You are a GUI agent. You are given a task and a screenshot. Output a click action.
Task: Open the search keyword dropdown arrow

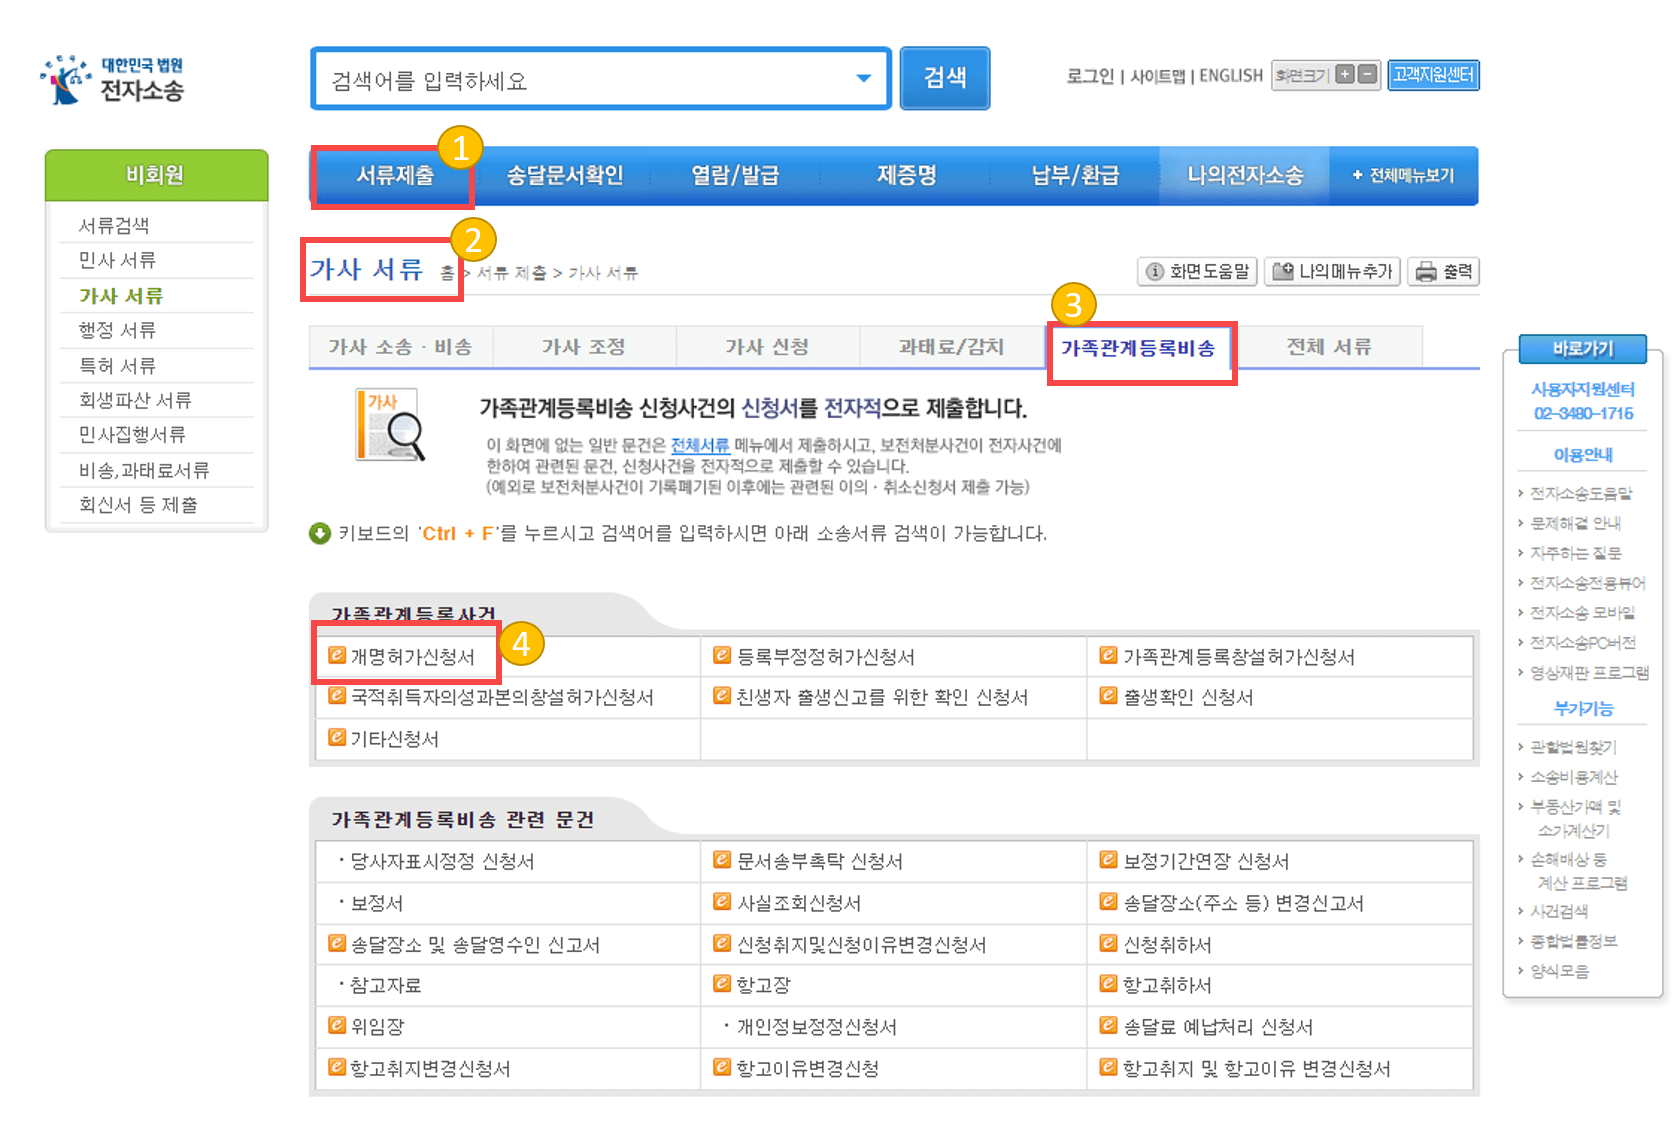pyautogui.click(x=862, y=78)
